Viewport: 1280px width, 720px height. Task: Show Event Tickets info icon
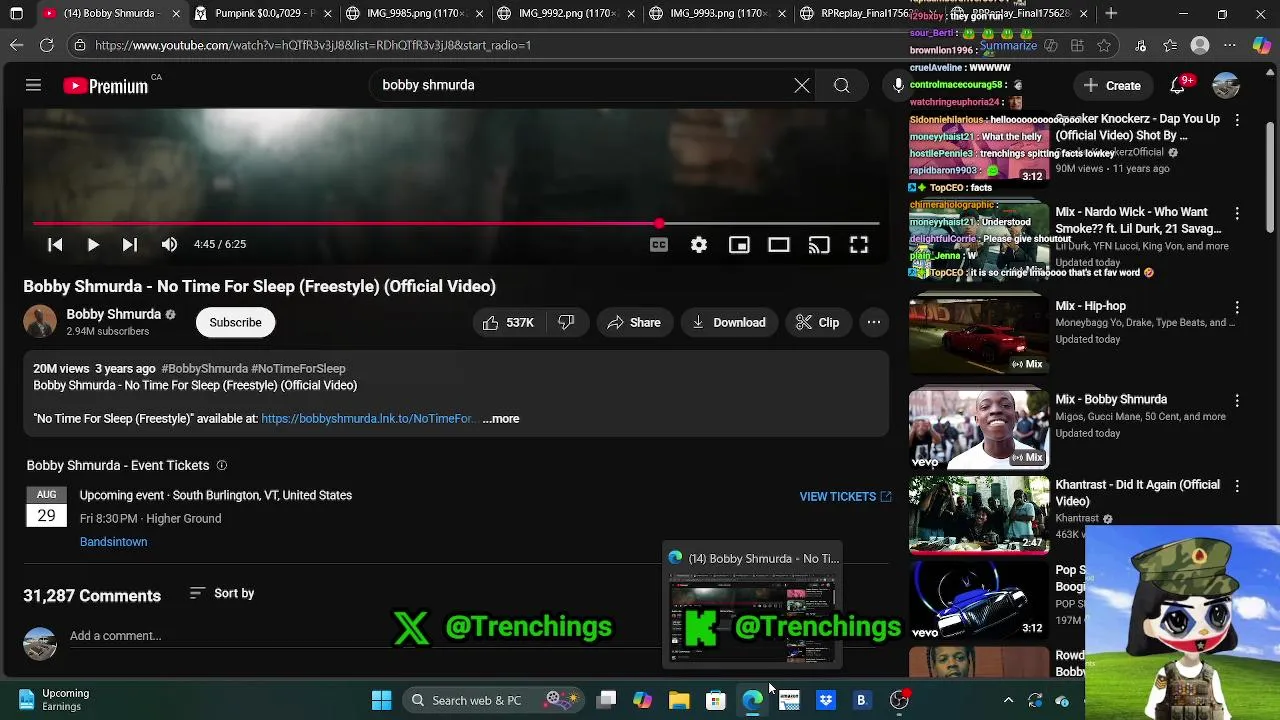(222, 465)
